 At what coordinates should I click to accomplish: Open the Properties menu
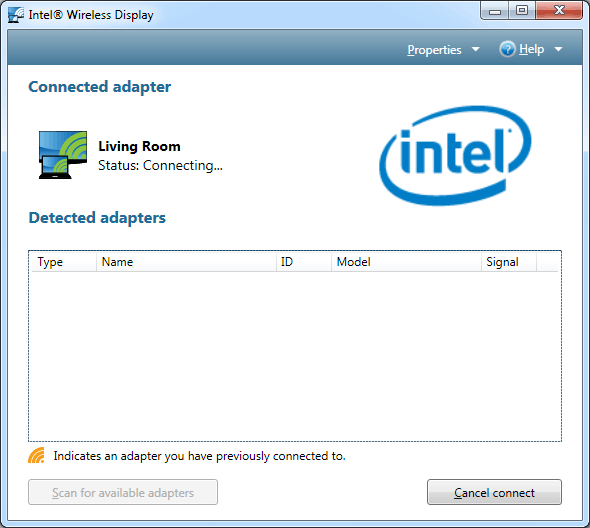(x=434, y=50)
